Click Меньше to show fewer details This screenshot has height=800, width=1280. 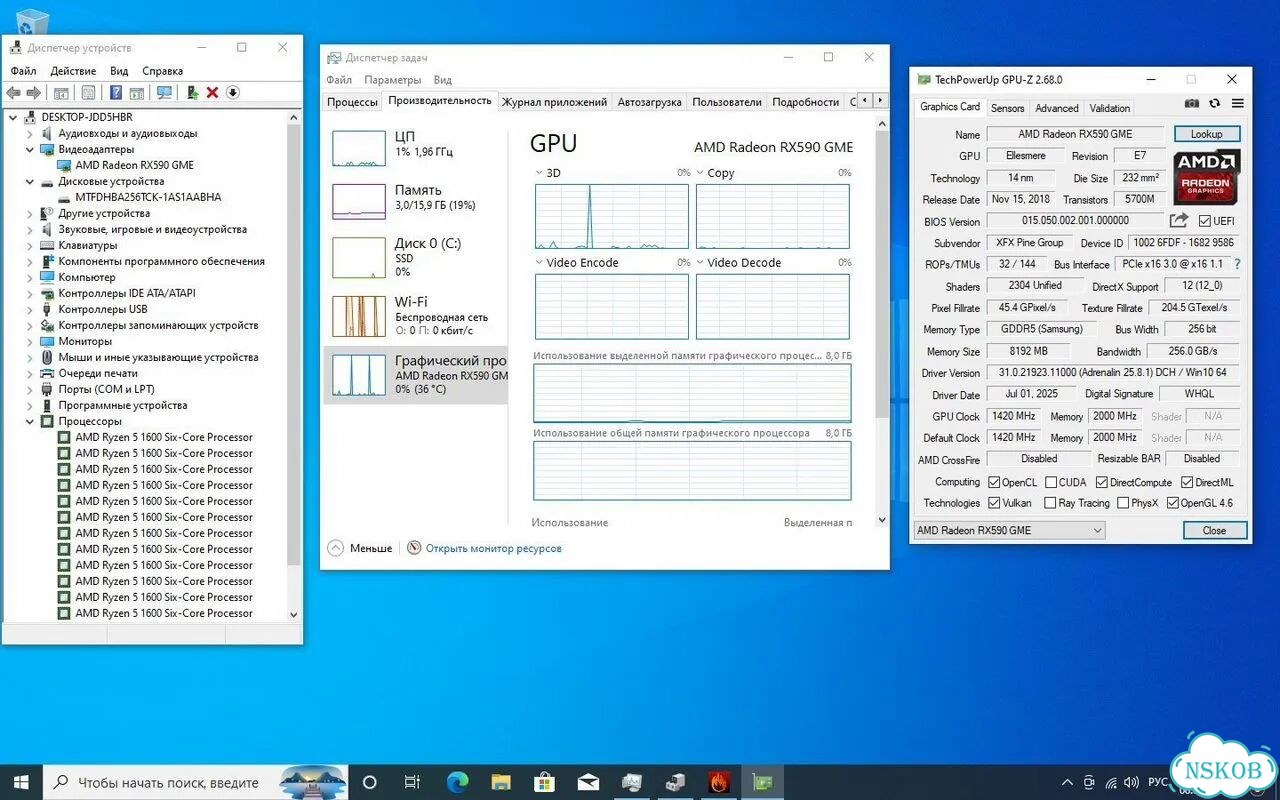pyautogui.click(x=361, y=548)
